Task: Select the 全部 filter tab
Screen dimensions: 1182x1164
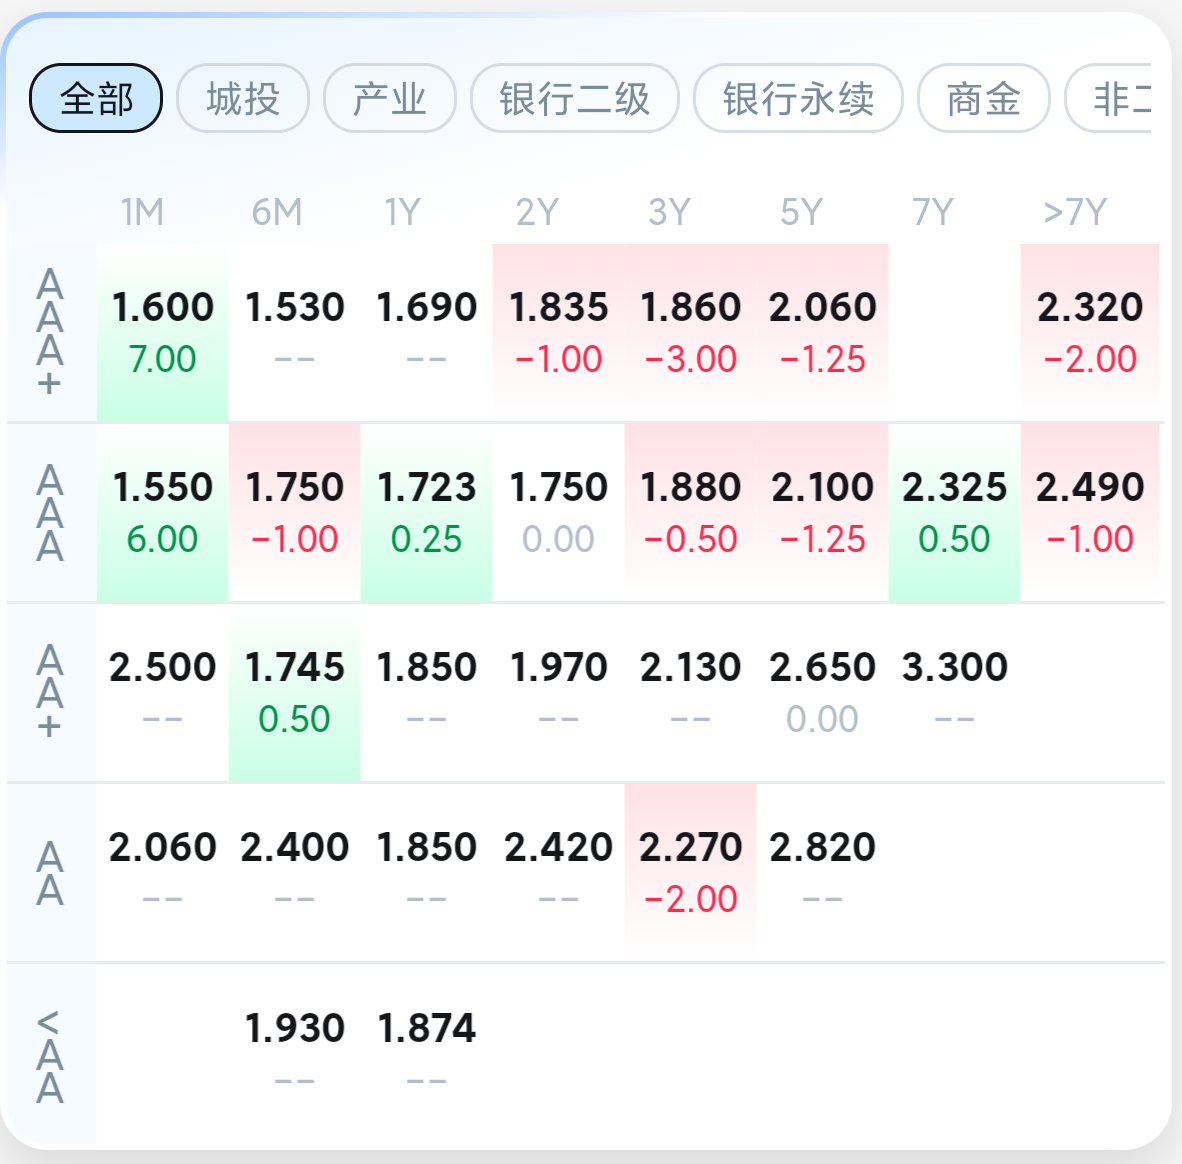Action: pos(96,98)
